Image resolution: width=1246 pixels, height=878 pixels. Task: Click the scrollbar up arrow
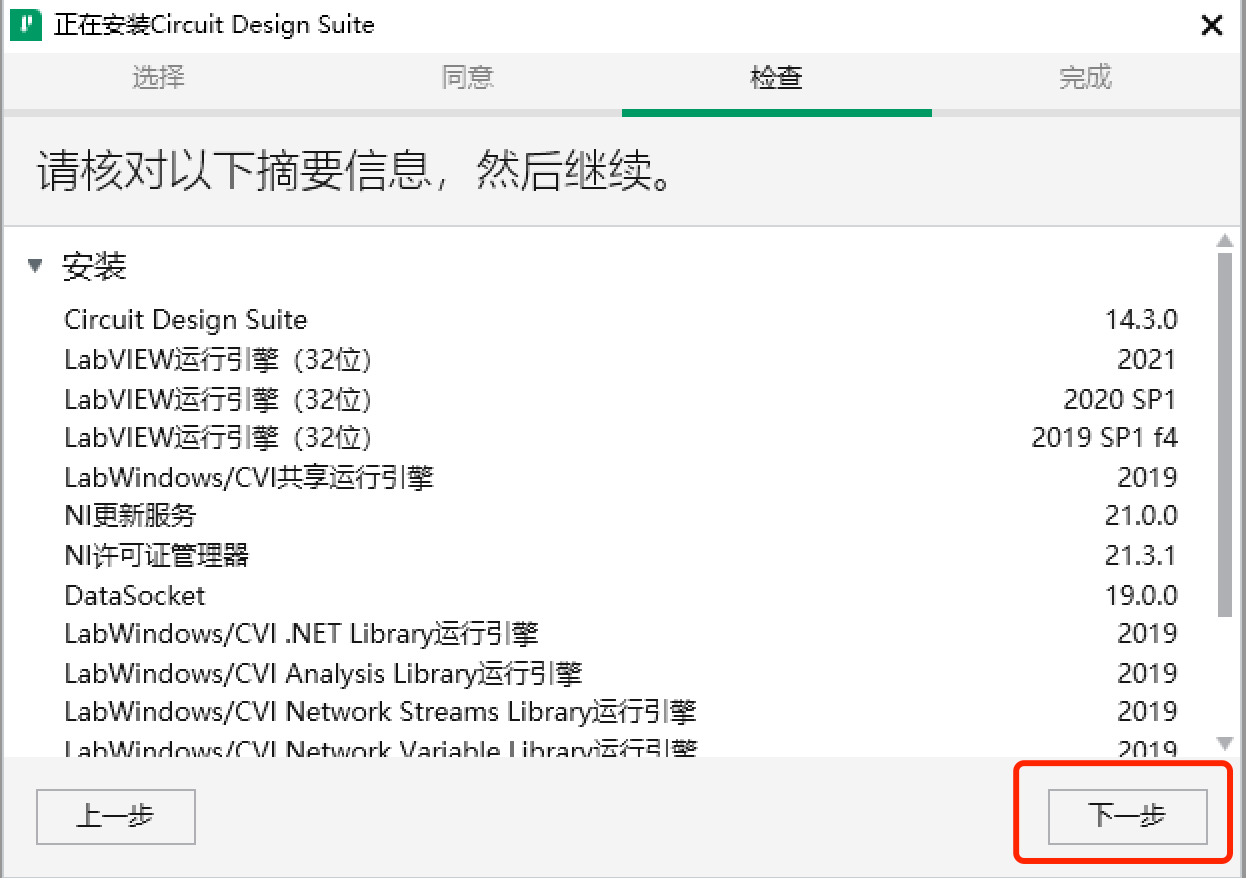(x=1227, y=239)
